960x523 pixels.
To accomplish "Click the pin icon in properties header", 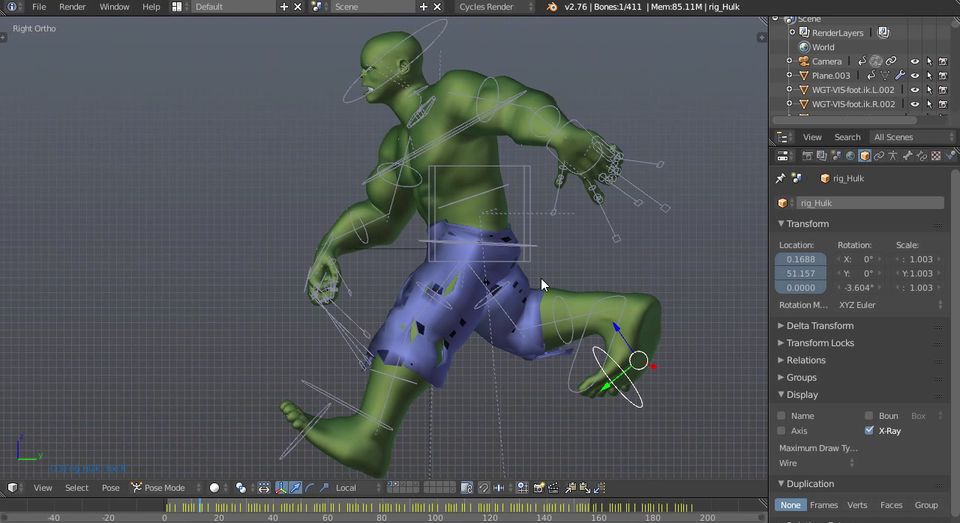I will coord(781,178).
